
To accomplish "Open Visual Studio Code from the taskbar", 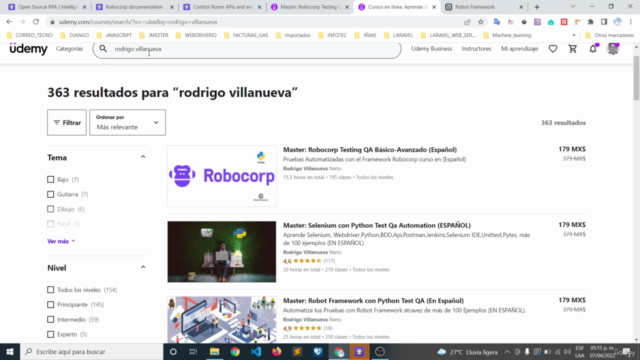I will [256, 351].
